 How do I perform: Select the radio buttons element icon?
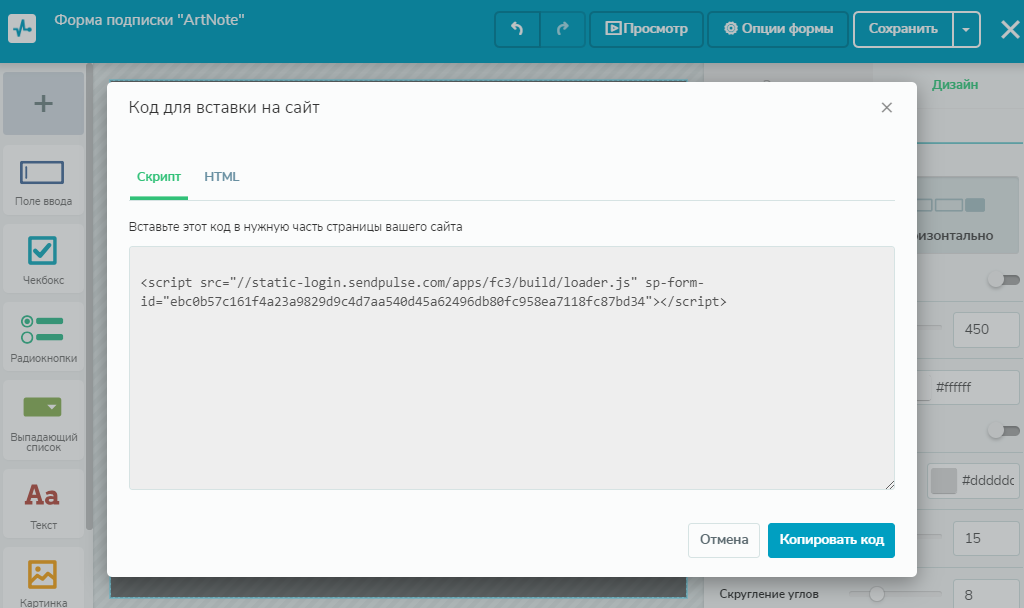(x=43, y=329)
